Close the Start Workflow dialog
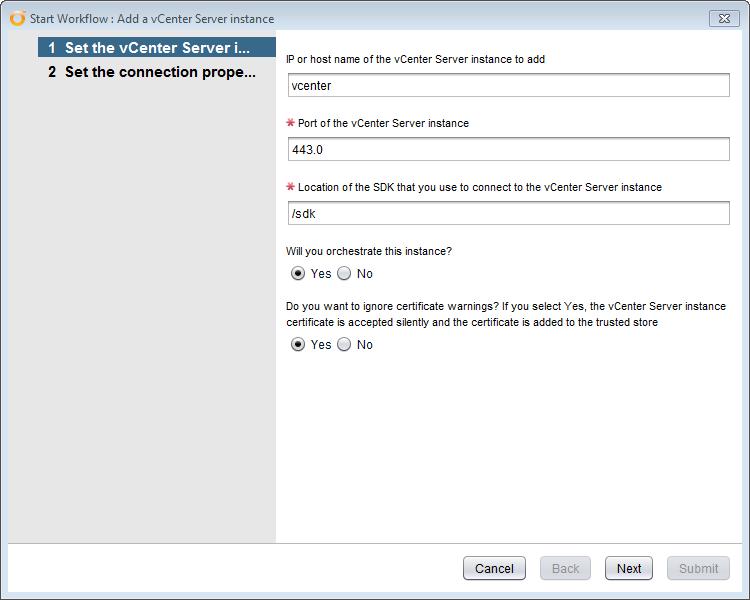This screenshot has width=750, height=600. click(x=724, y=19)
